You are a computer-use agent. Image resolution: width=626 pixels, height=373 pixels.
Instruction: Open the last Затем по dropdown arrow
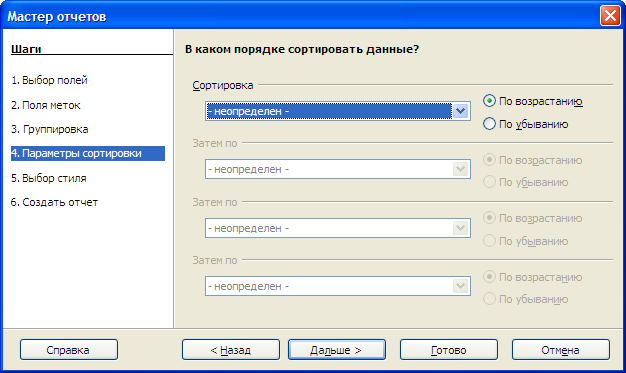[460, 286]
